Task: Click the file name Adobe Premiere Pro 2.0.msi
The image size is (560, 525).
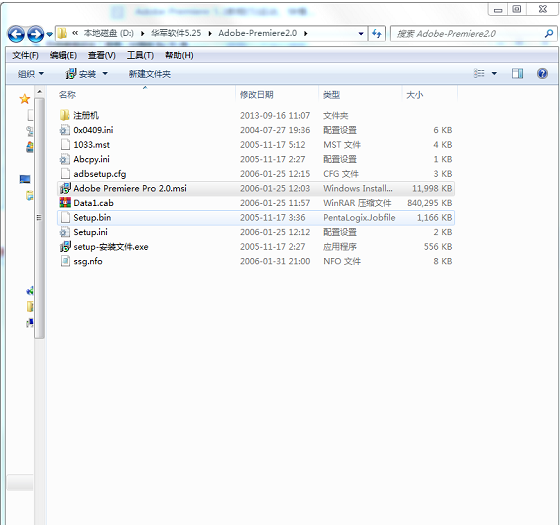Action: click(x=130, y=188)
